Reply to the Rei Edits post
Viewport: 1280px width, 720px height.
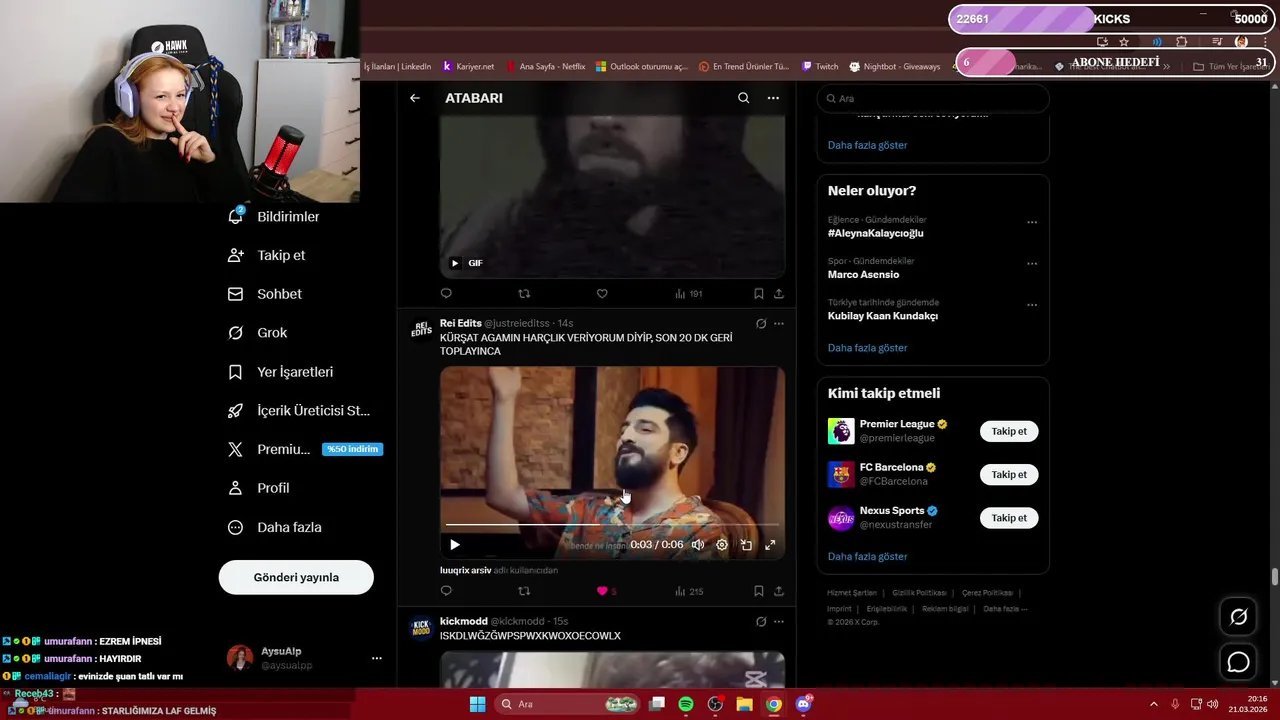point(446,591)
